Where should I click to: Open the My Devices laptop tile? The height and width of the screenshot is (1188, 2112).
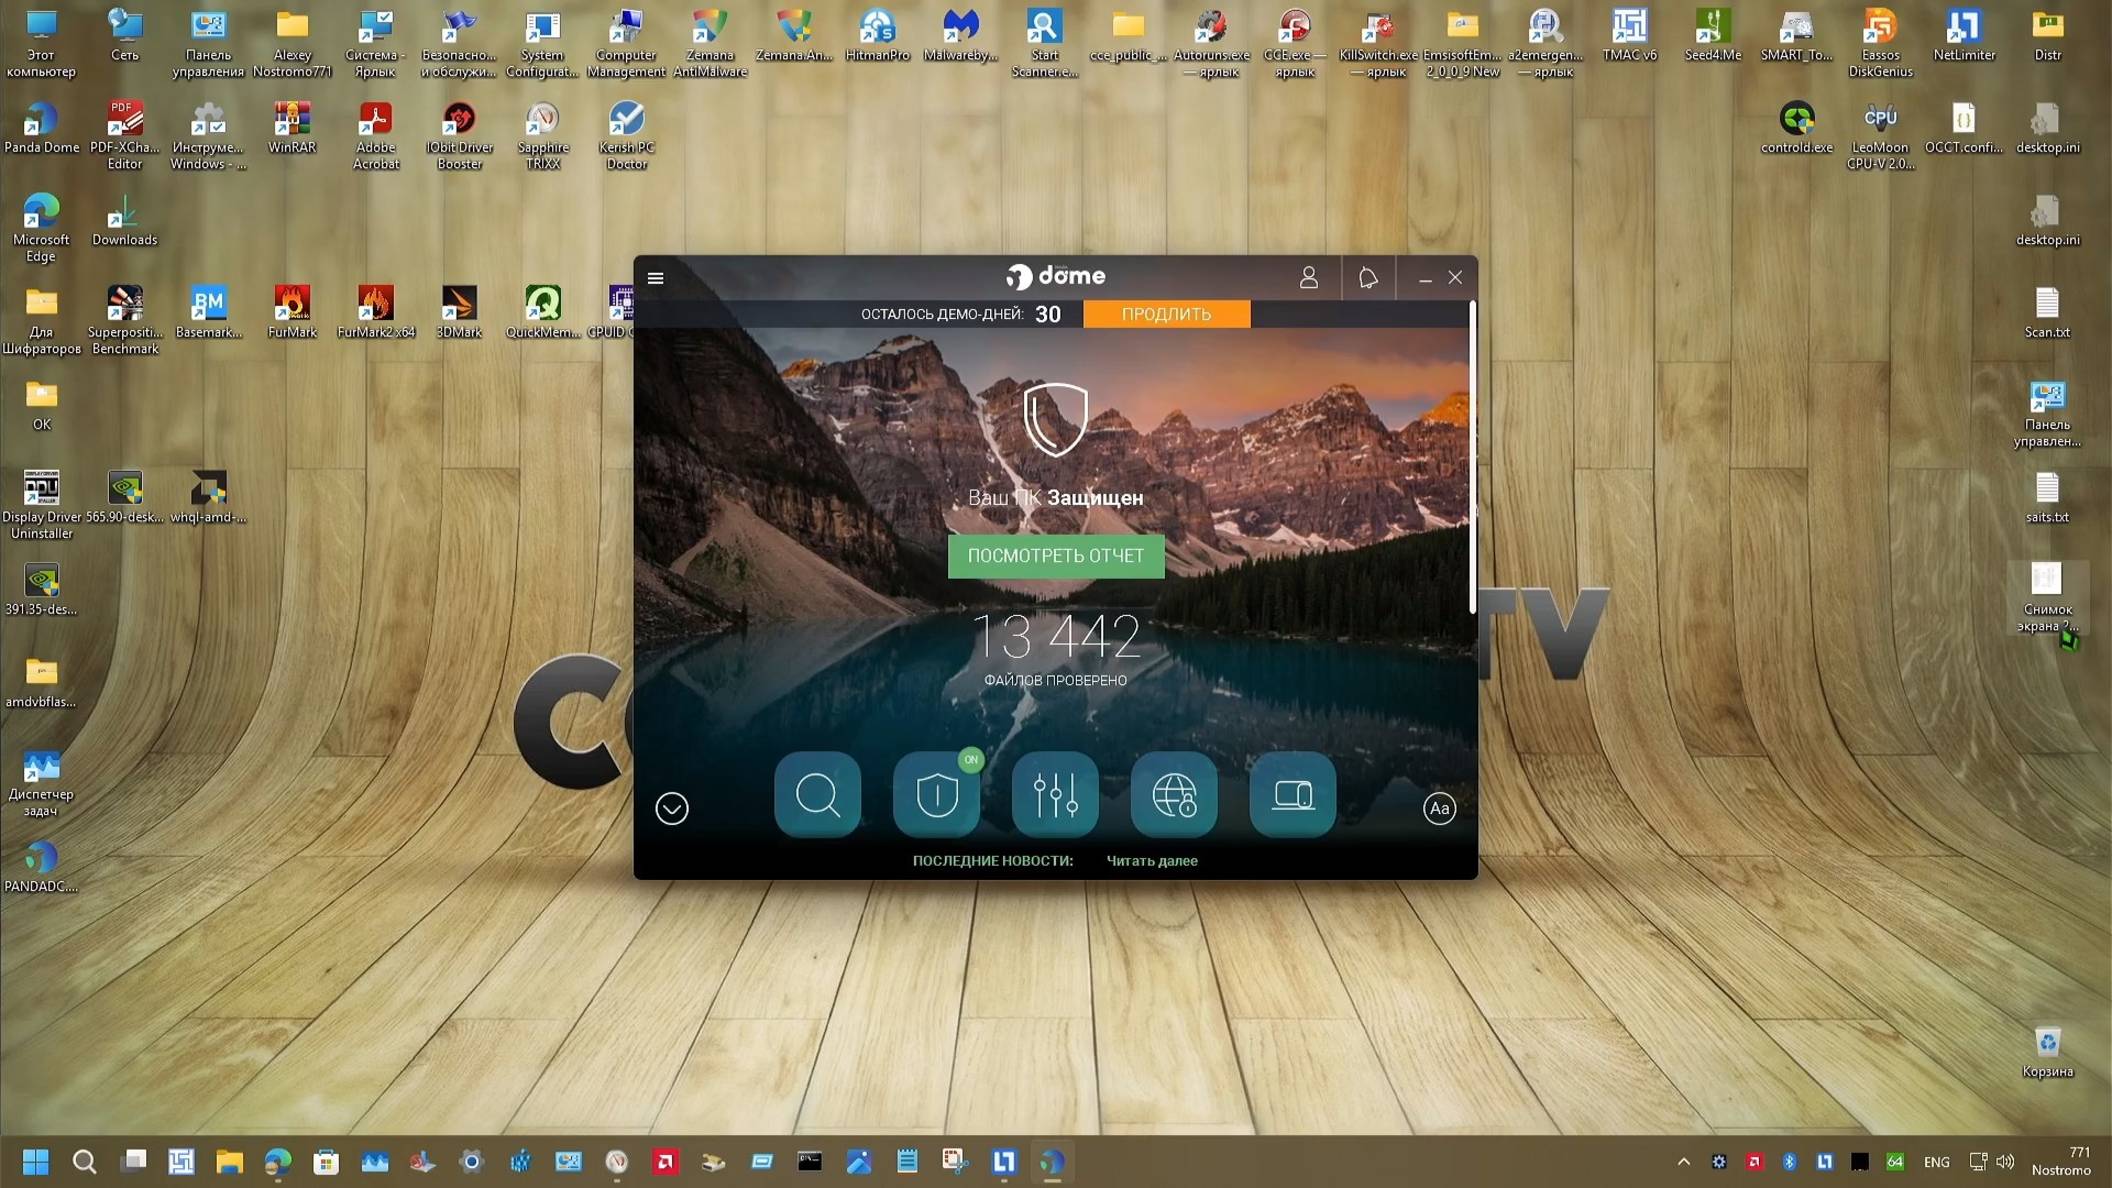coord(1292,795)
